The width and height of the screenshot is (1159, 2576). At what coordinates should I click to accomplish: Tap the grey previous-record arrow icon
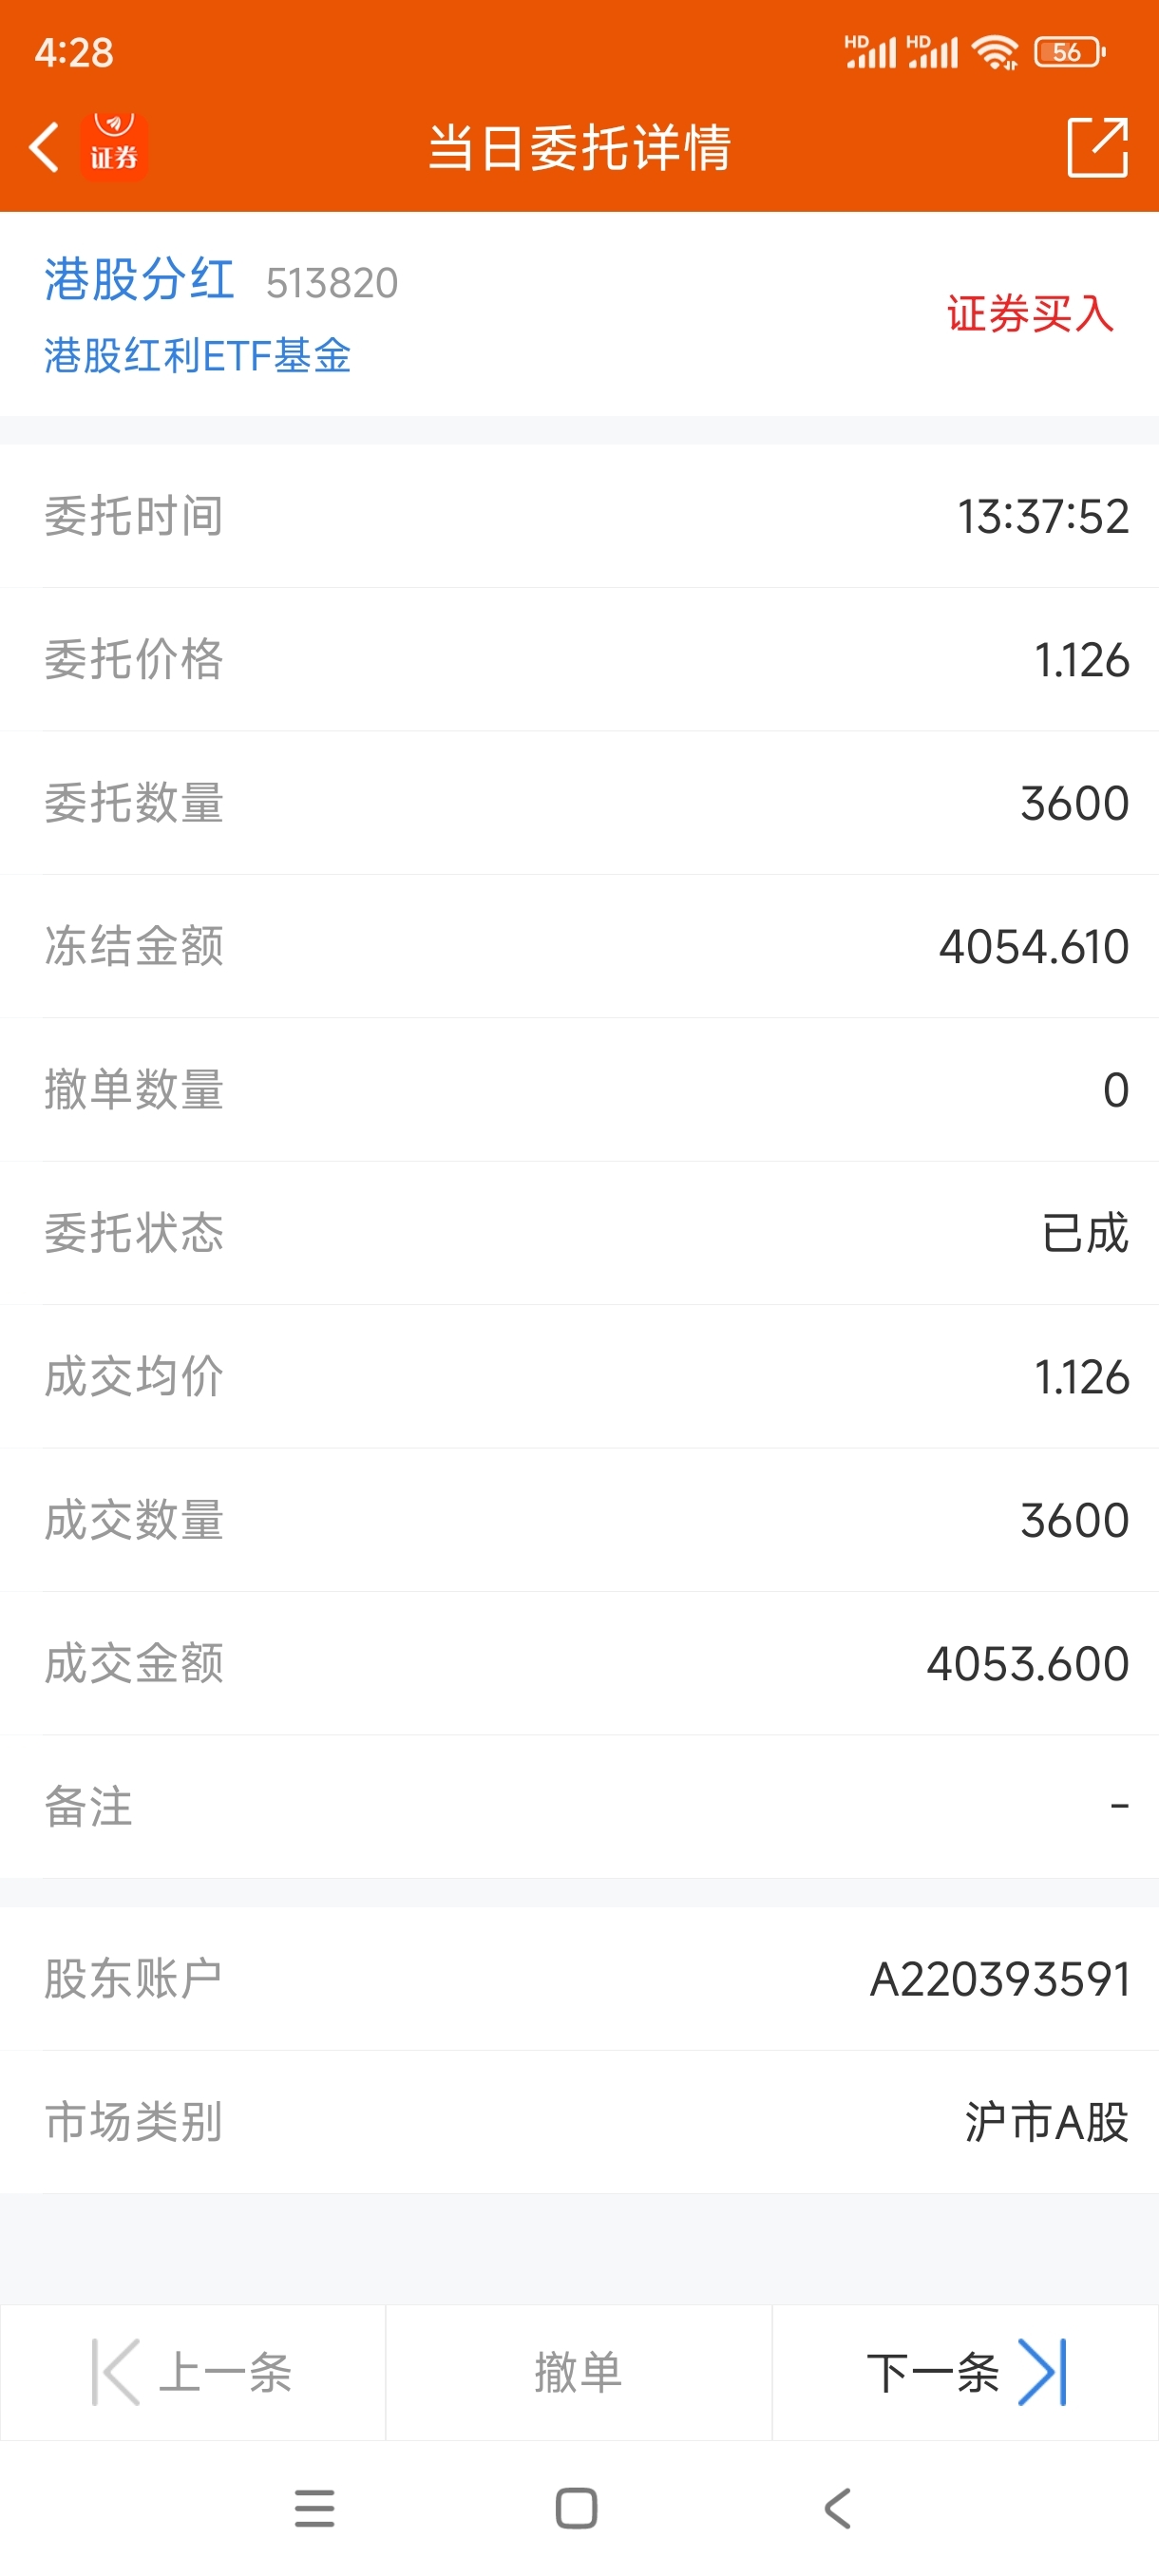click(x=116, y=2372)
